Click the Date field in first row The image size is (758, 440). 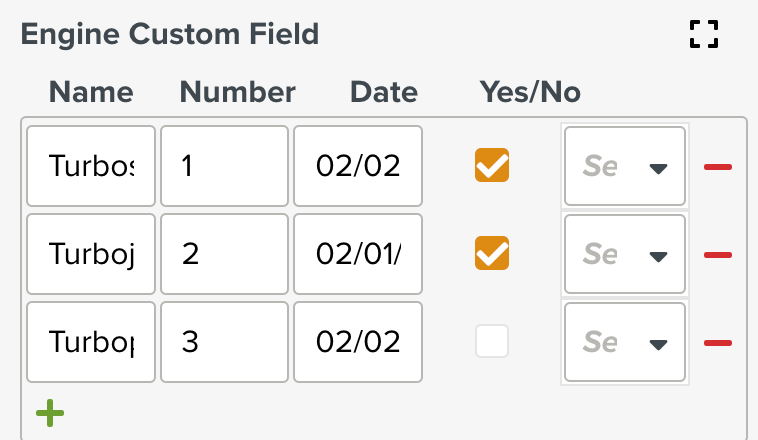click(x=358, y=166)
